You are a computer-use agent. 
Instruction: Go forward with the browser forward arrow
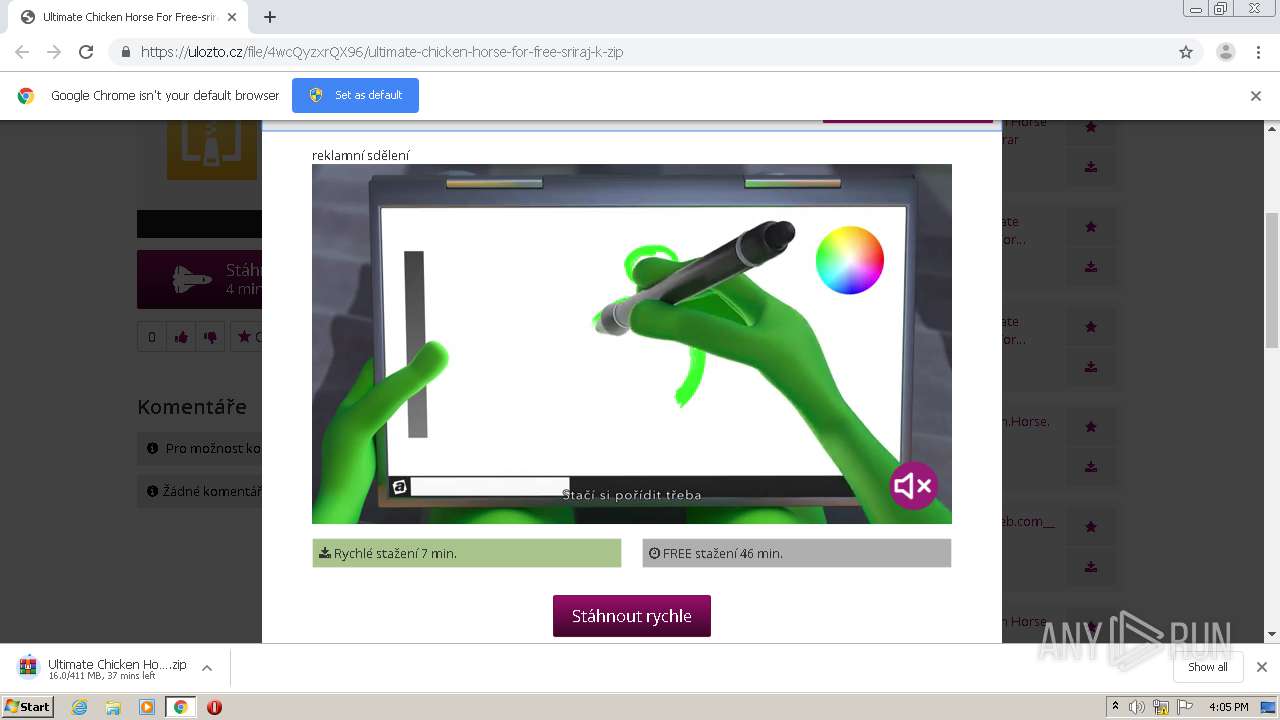coord(54,52)
